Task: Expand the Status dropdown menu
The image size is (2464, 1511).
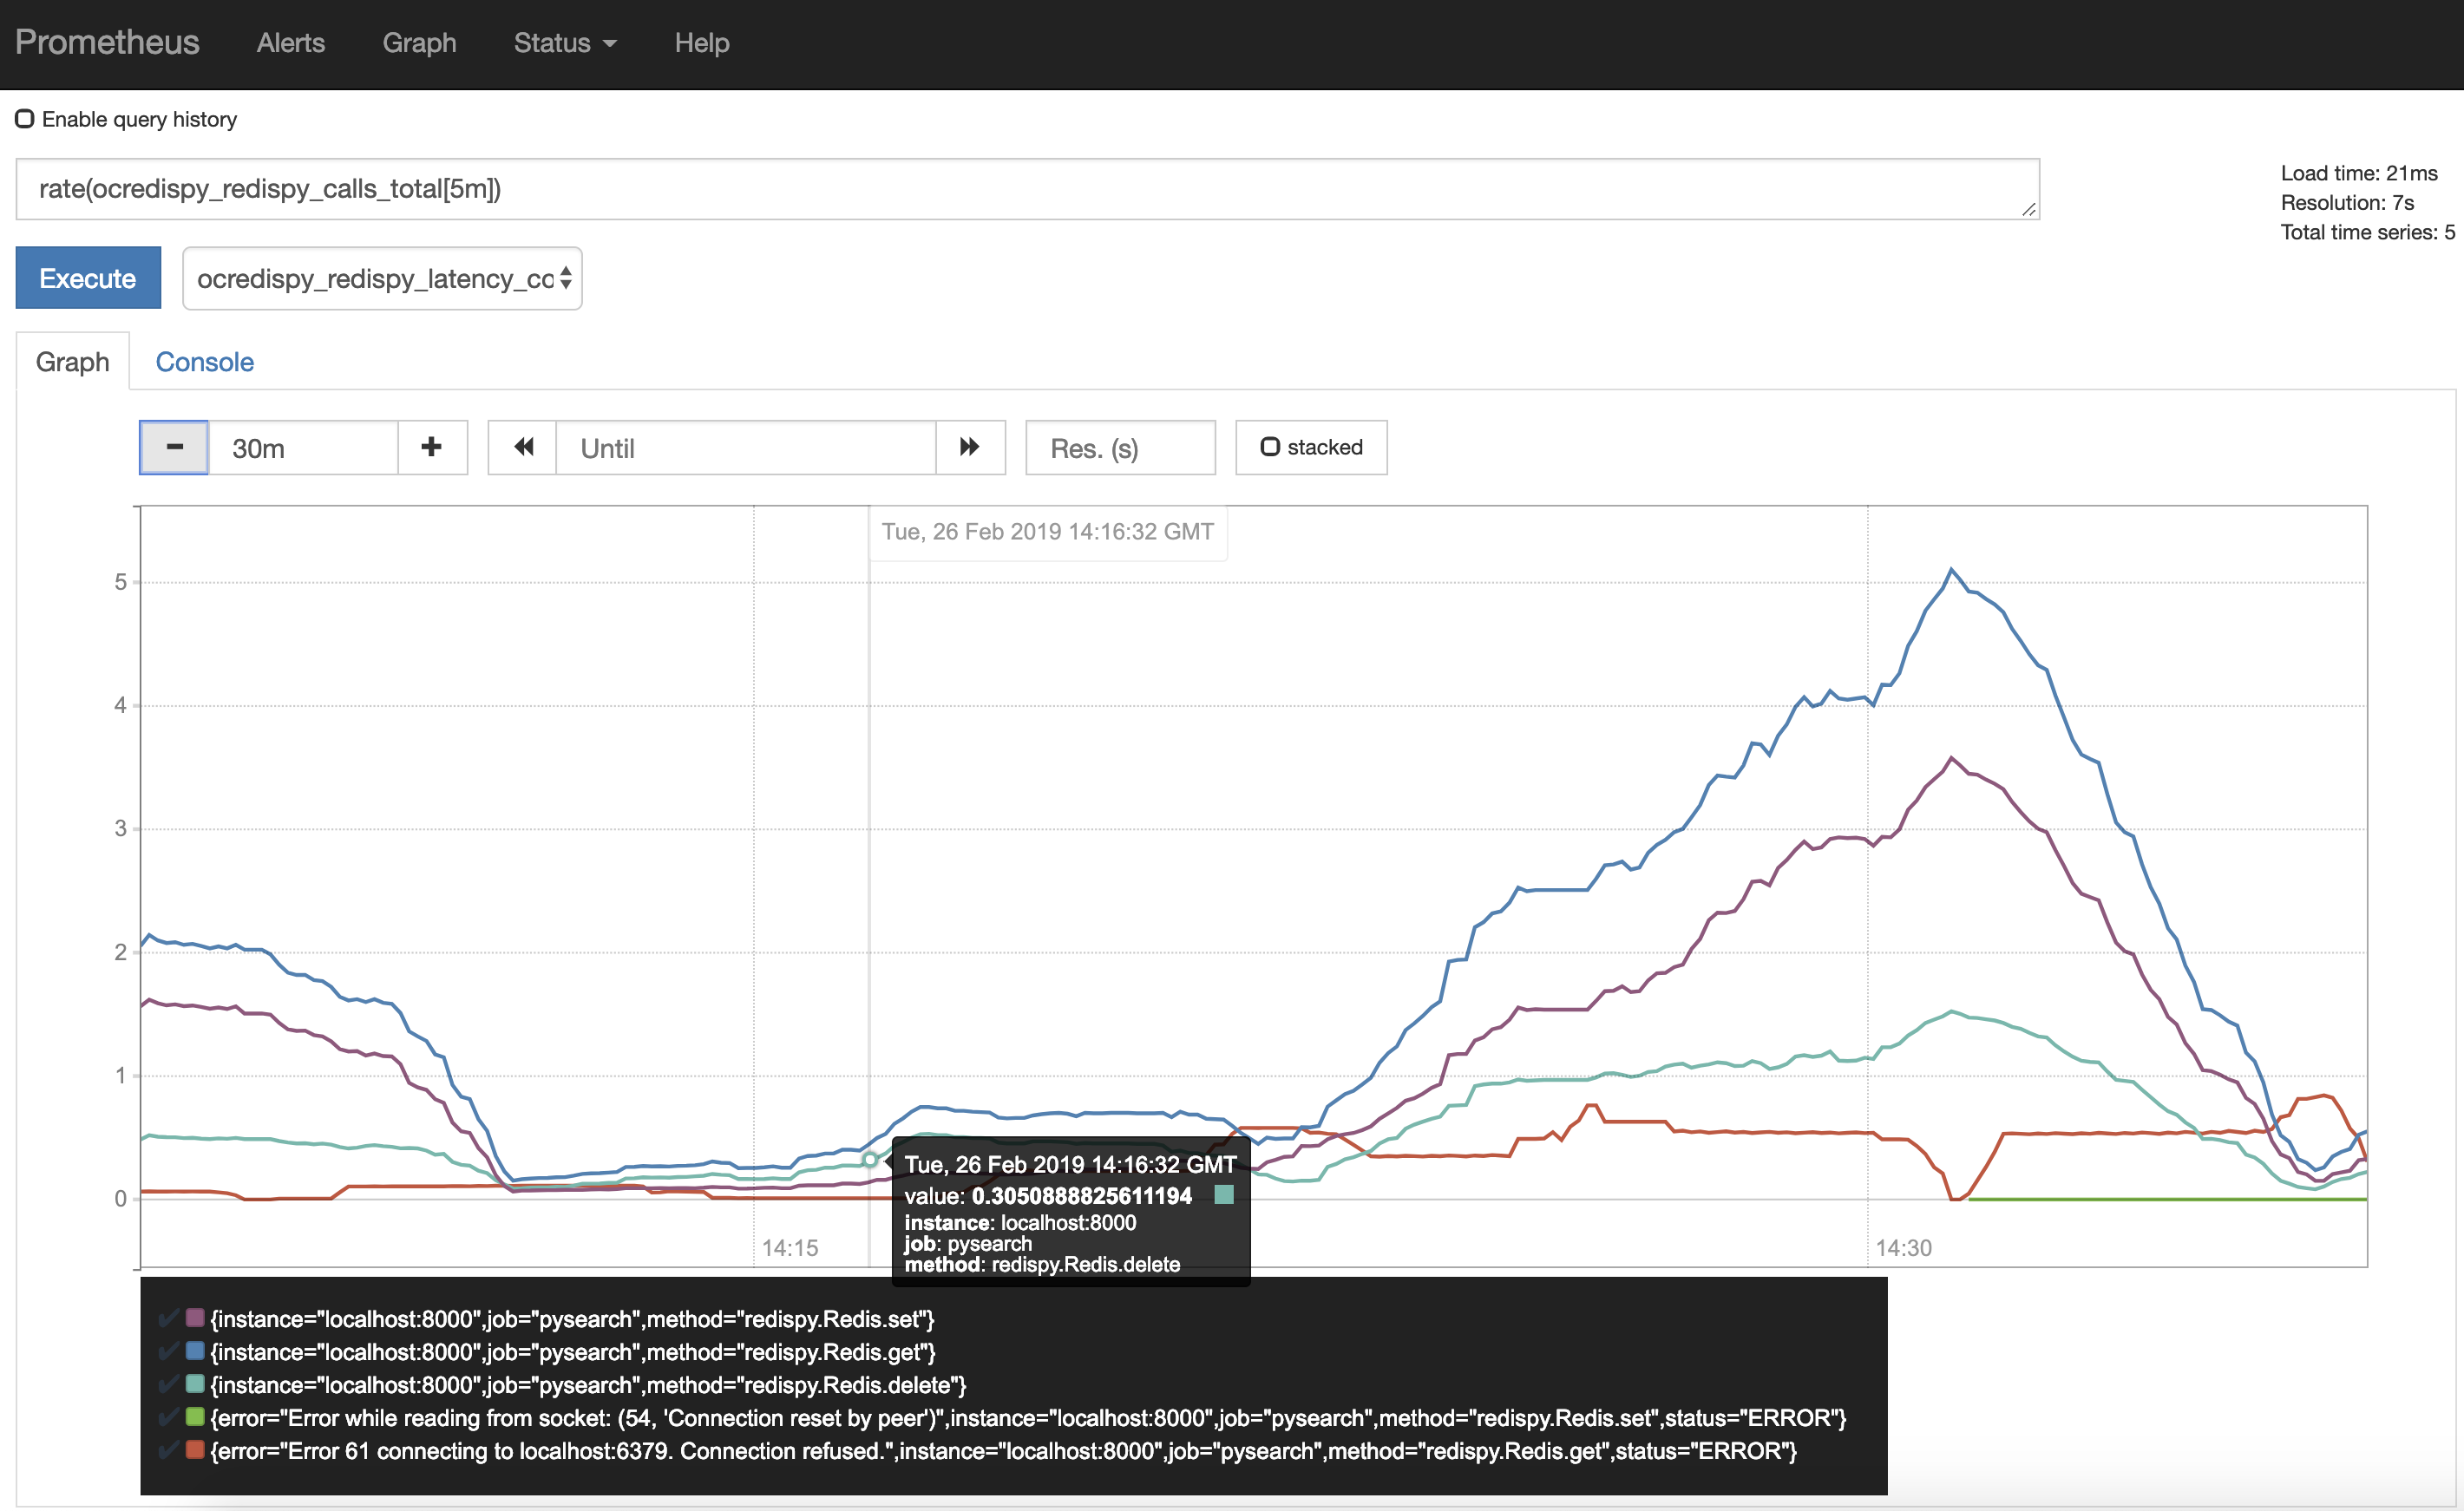Action: pos(565,43)
